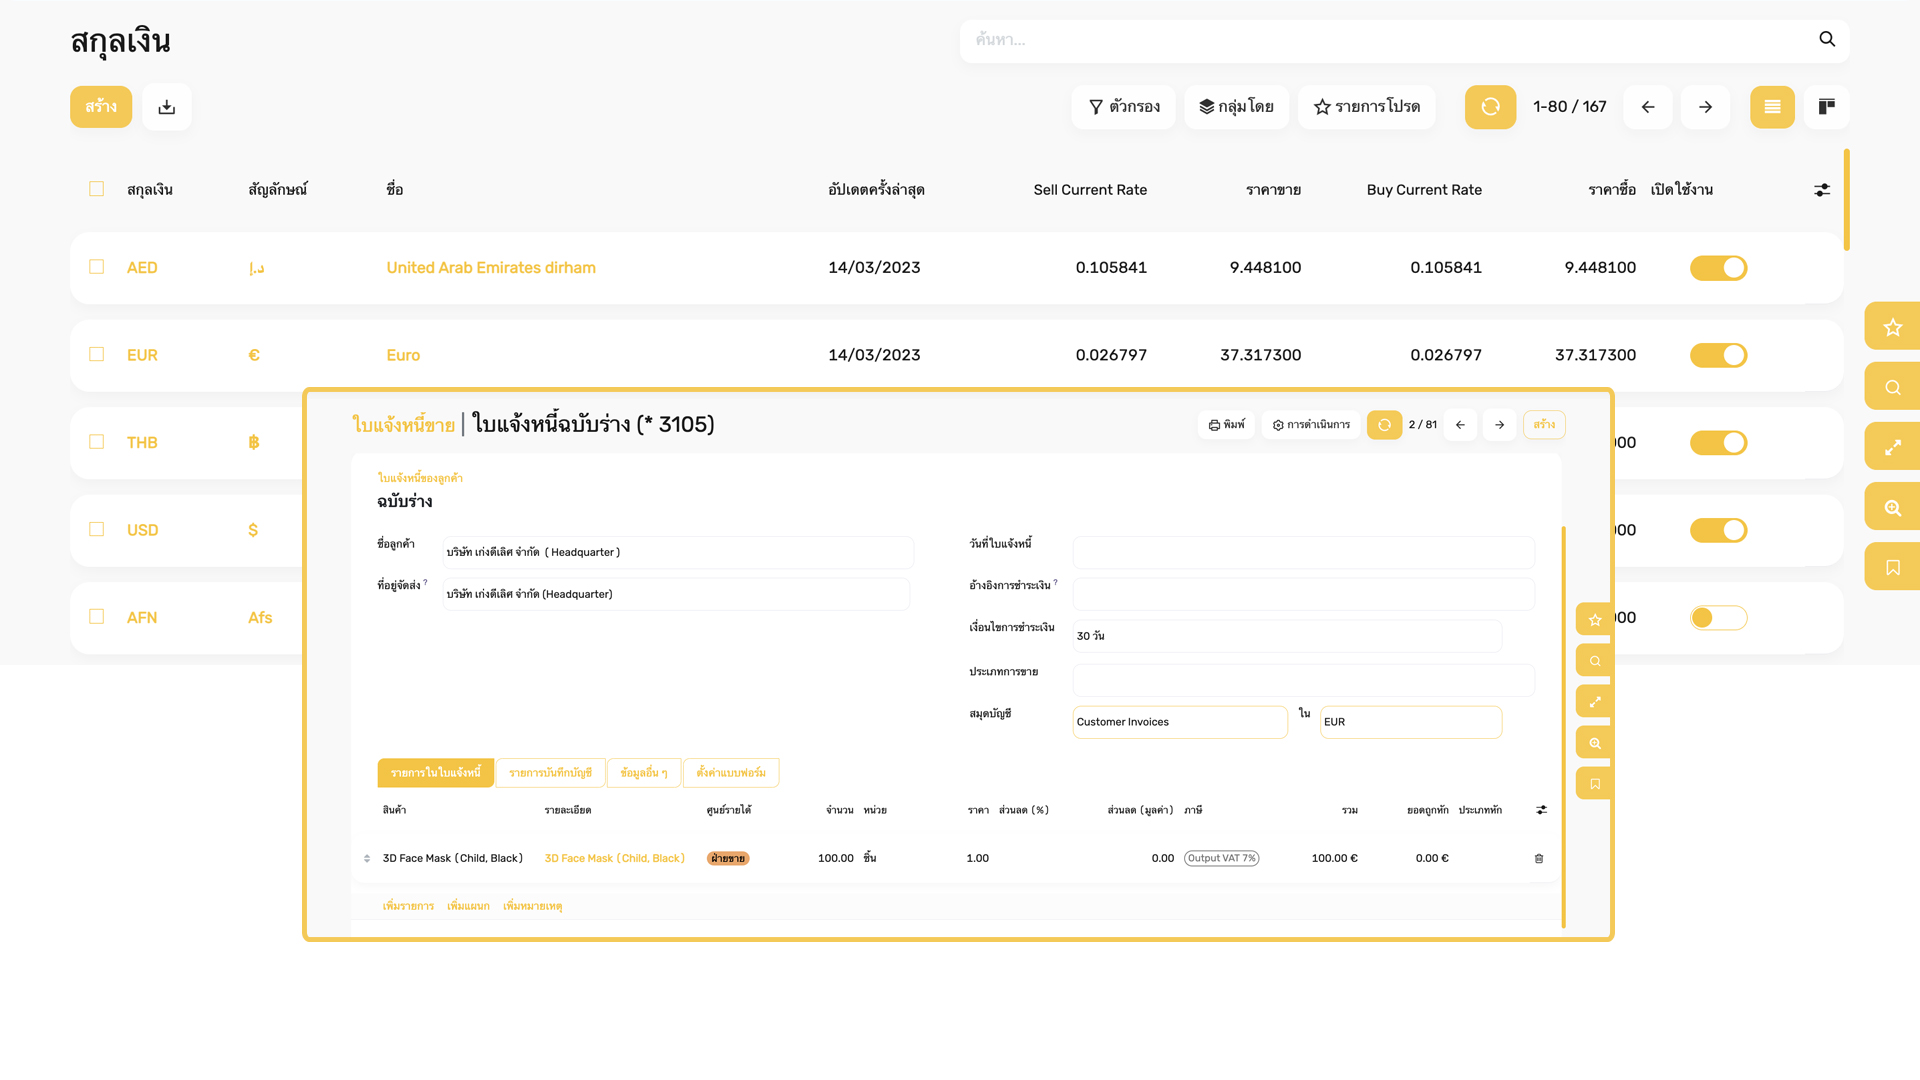Image resolution: width=1920 pixels, height=1080 pixels.
Task: Click the expand arrows icon in right sidebar
Action: click(1892, 447)
